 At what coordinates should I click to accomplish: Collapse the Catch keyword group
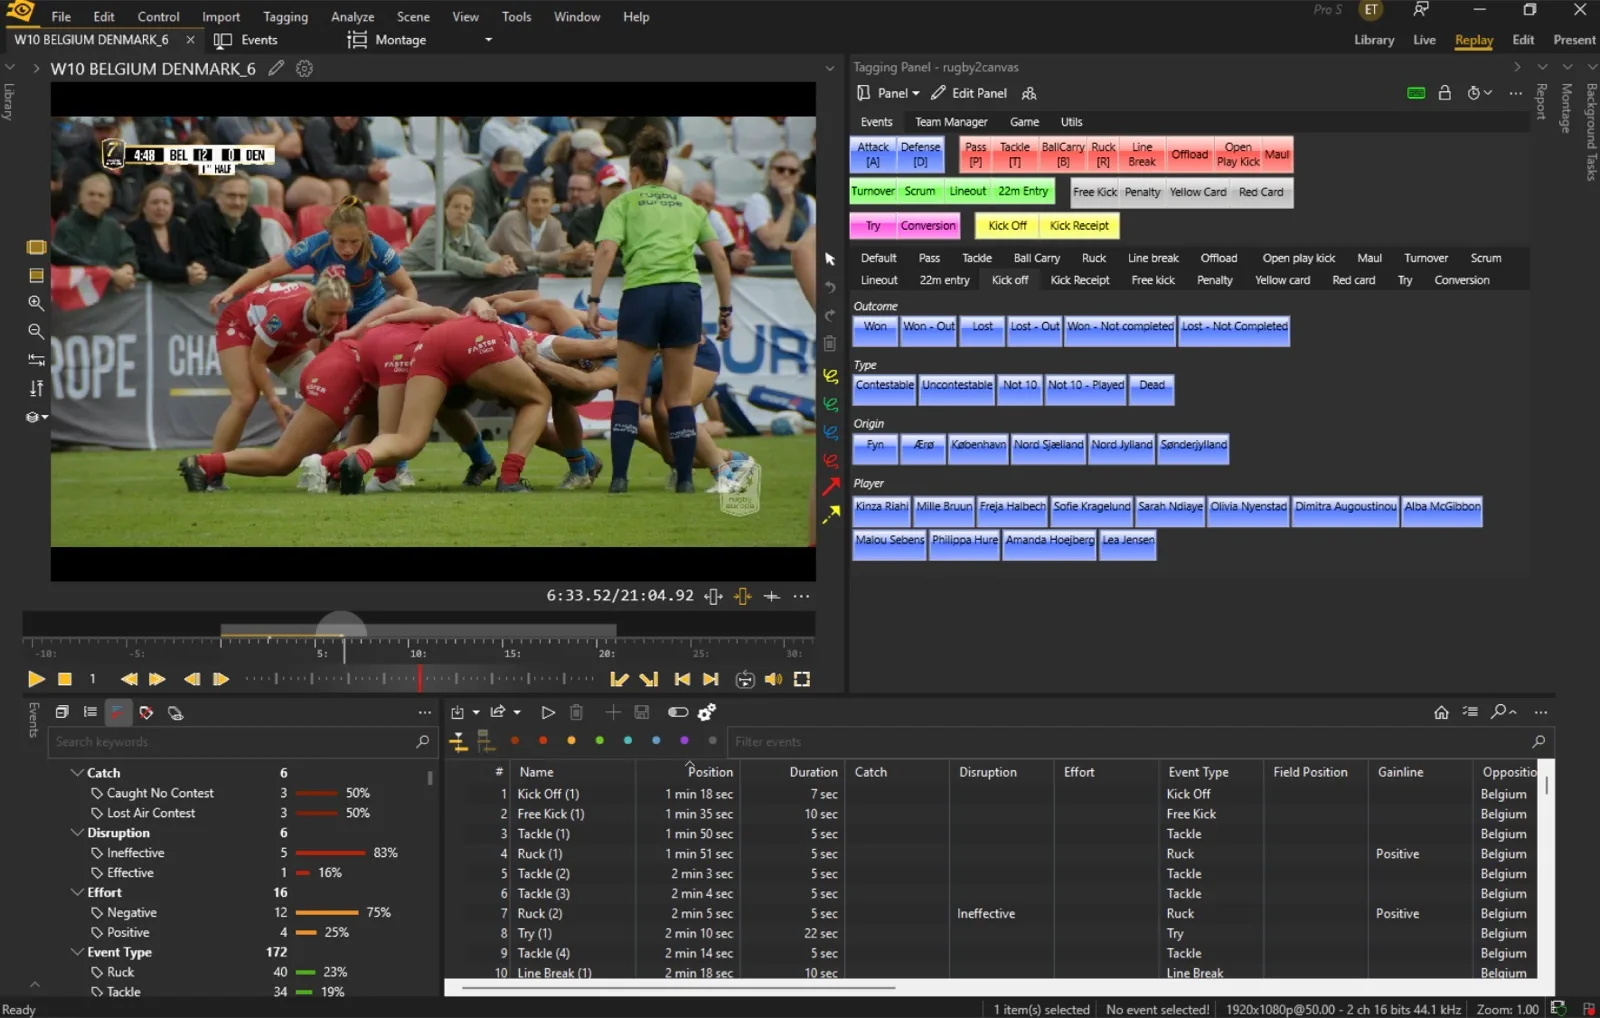pos(77,773)
